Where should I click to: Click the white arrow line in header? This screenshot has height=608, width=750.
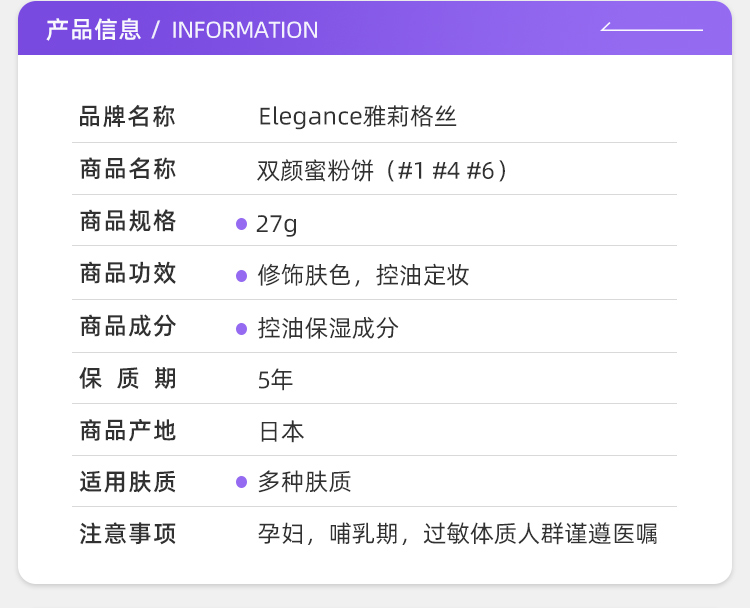coord(651,27)
